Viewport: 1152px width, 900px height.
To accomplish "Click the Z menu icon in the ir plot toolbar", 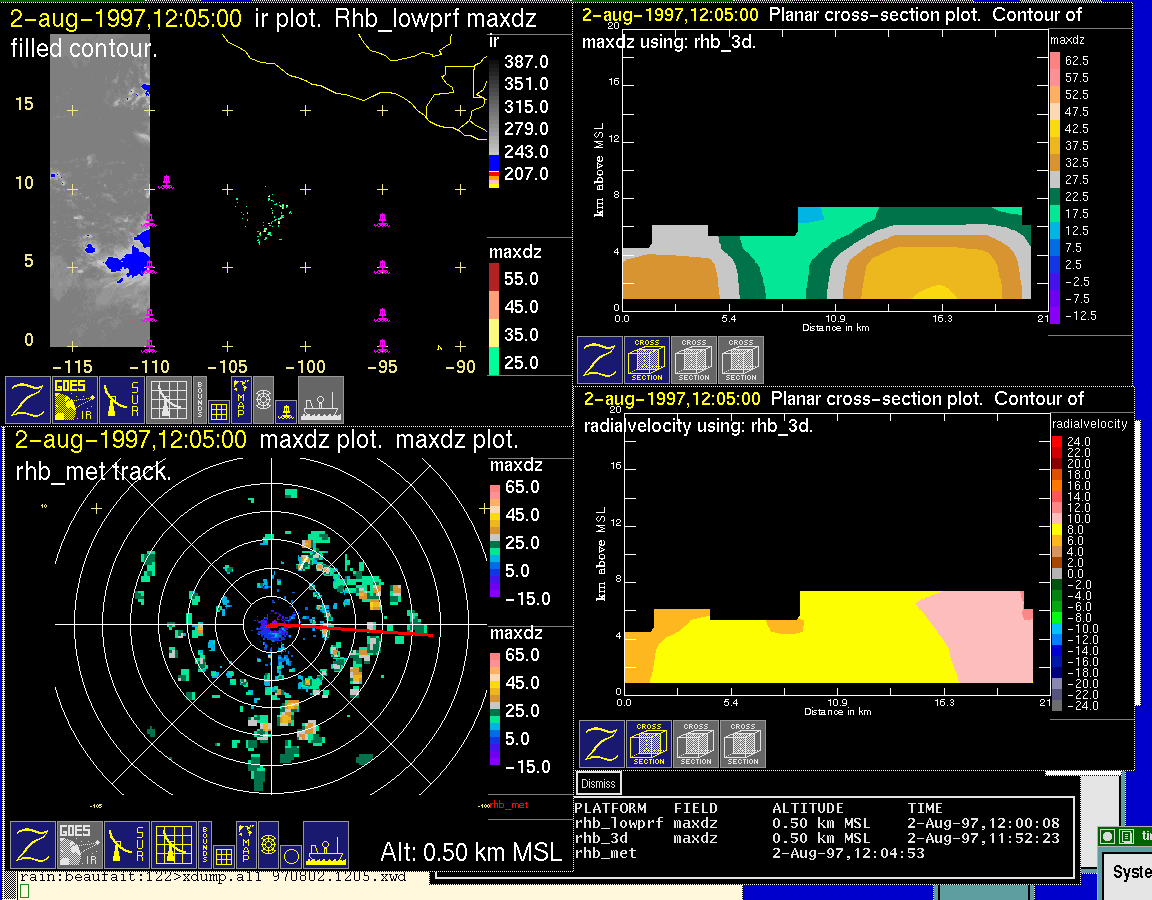I will [x=28, y=400].
